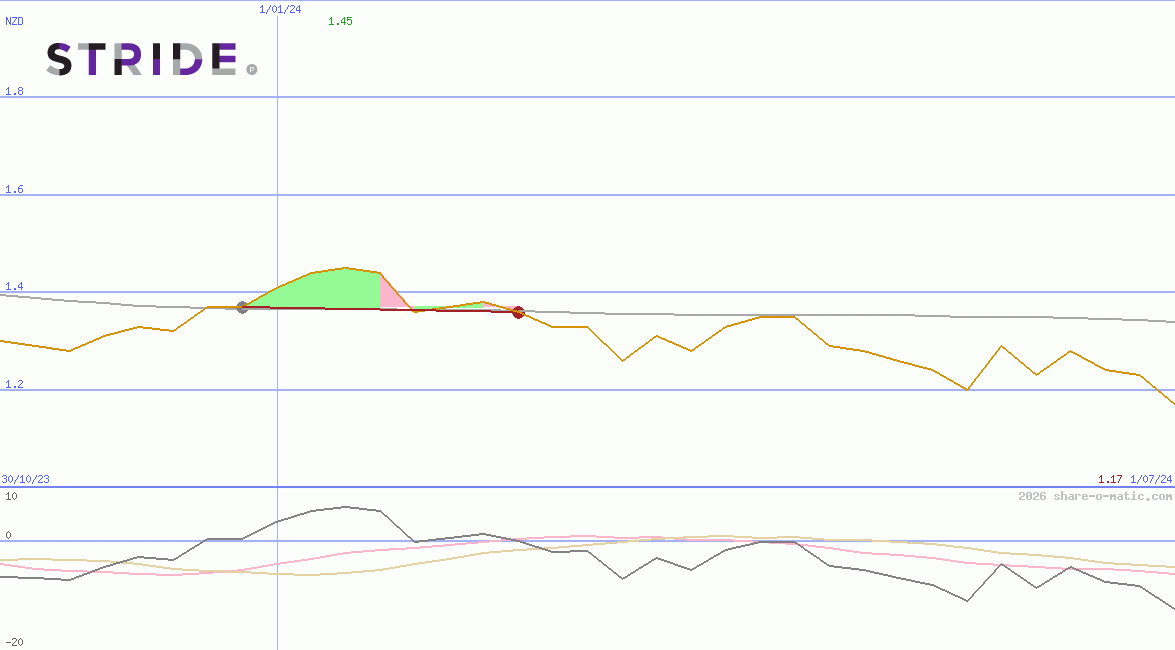1175x650 pixels.
Task: Click the 1/07/24 end date label
Action: 1151,479
